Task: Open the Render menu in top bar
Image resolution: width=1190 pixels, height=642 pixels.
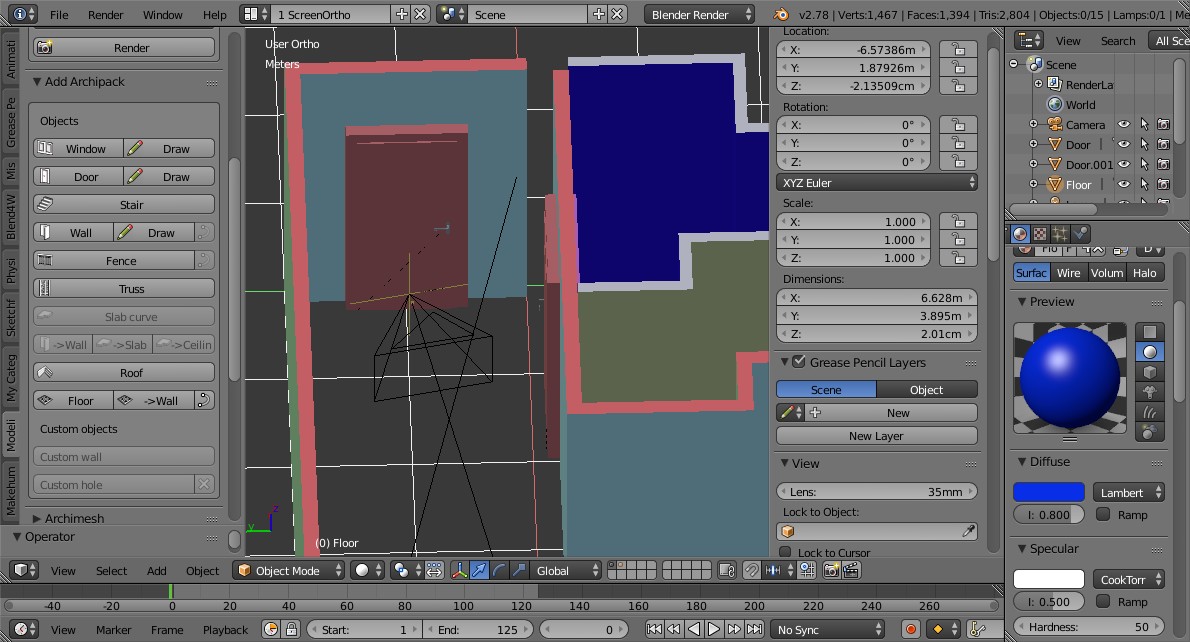Action: coord(105,14)
